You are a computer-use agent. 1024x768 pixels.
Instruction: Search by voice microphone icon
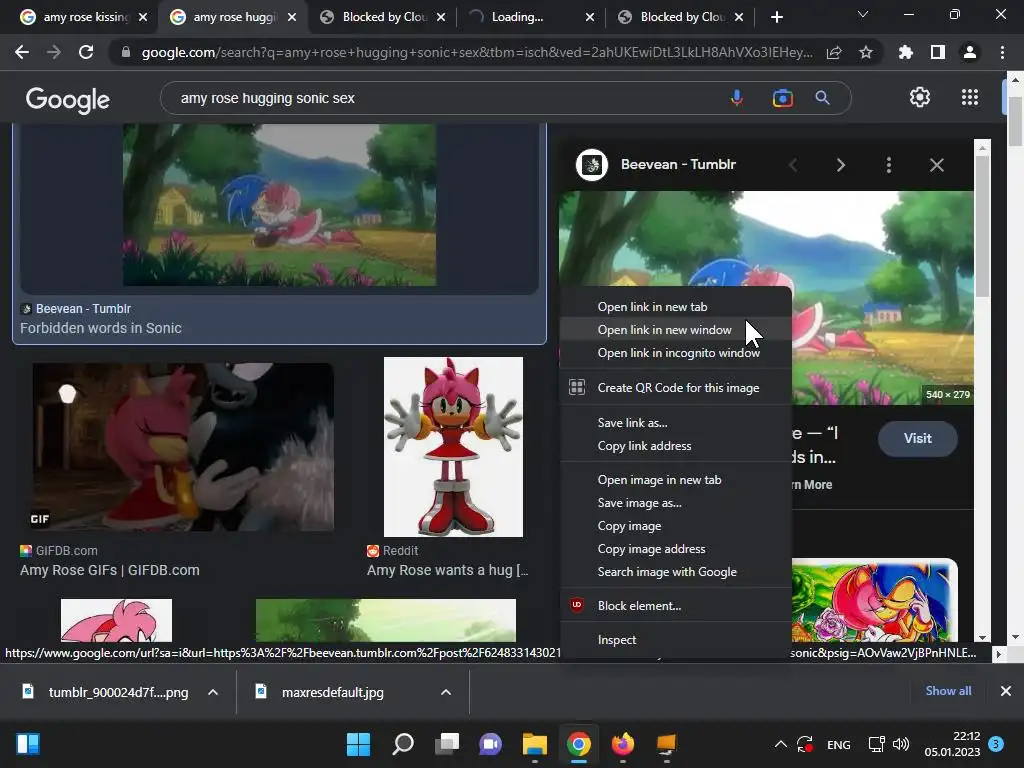(737, 98)
